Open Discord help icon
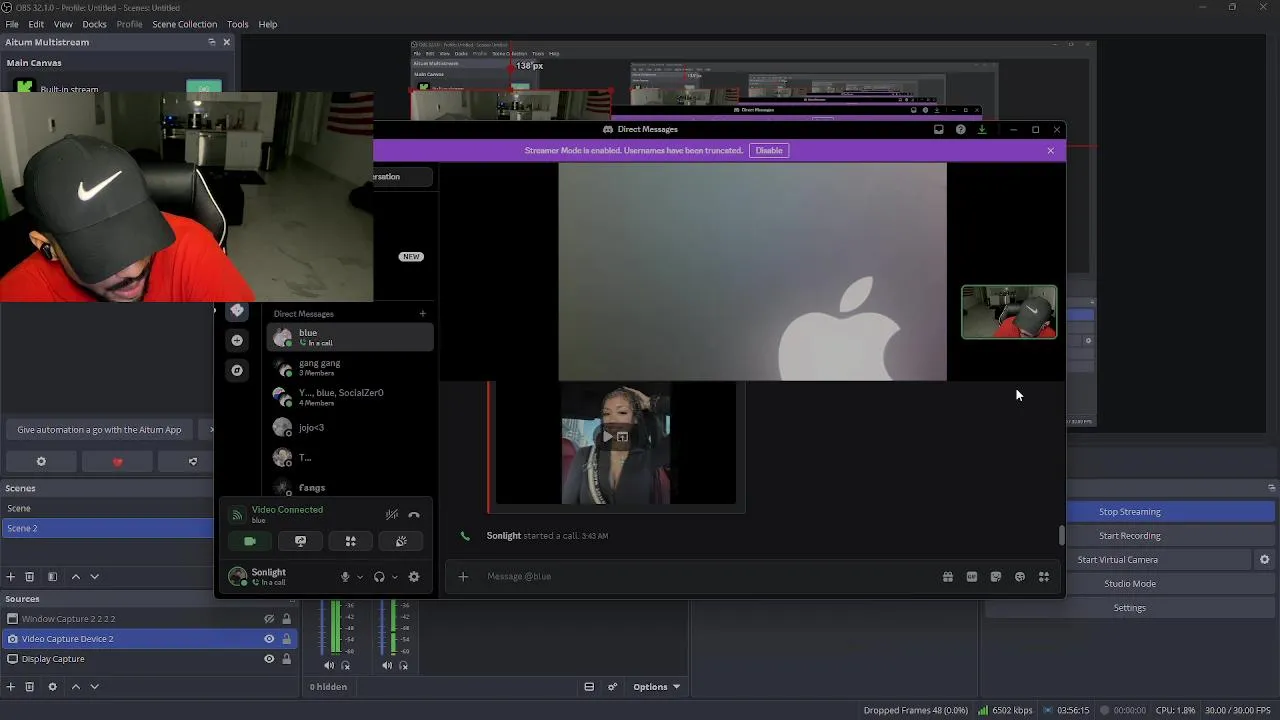This screenshot has width=1280, height=720. pyautogui.click(x=960, y=129)
